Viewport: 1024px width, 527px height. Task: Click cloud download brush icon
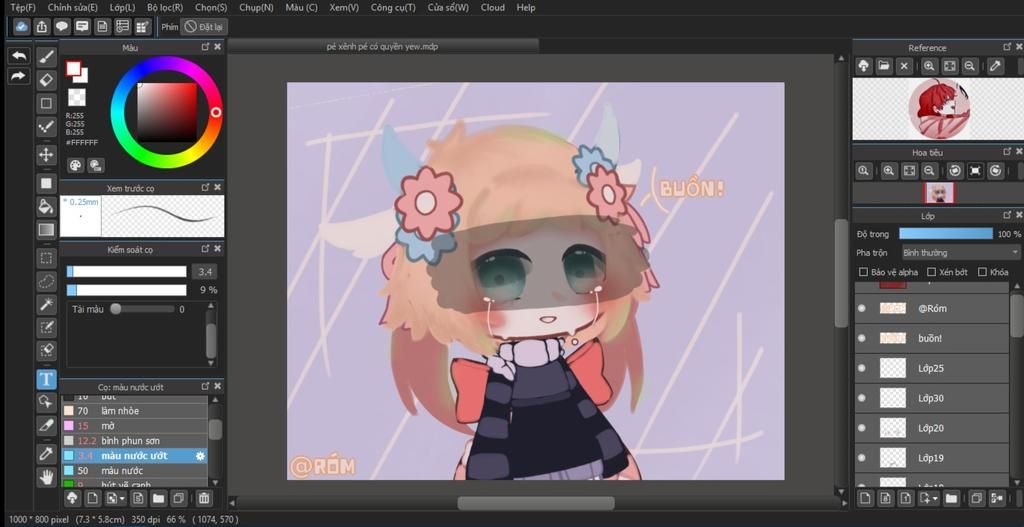72,498
